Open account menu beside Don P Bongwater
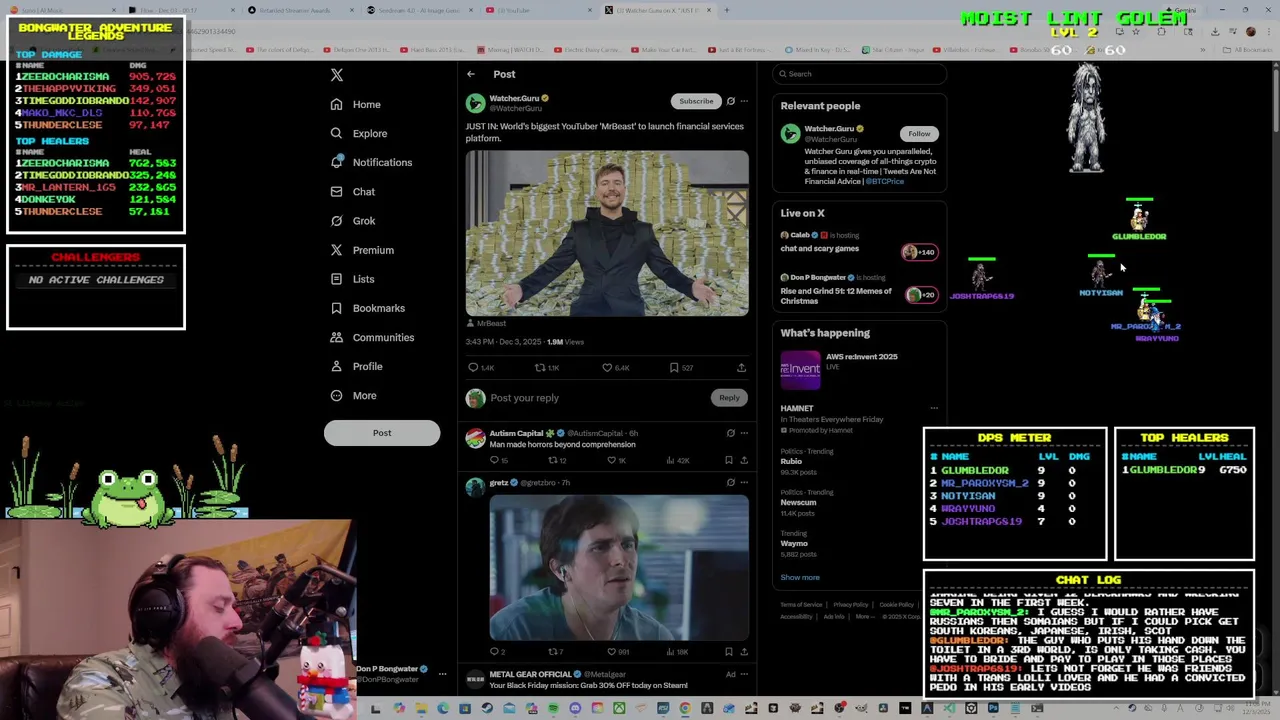 tap(442, 674)
